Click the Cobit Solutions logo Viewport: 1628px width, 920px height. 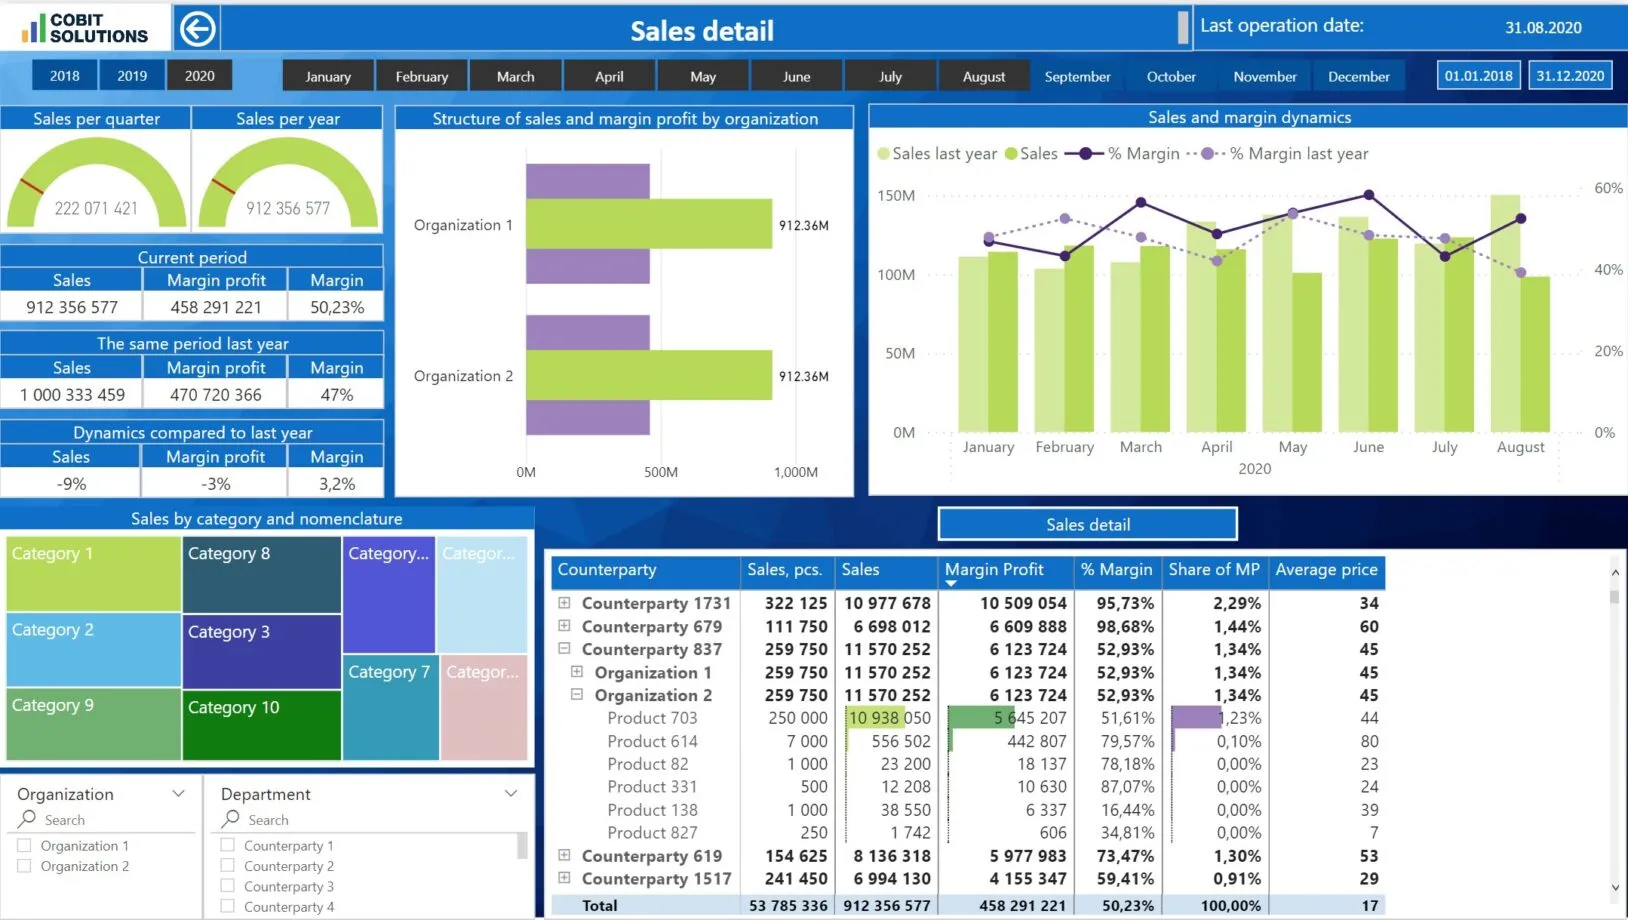tap(85, 29)
